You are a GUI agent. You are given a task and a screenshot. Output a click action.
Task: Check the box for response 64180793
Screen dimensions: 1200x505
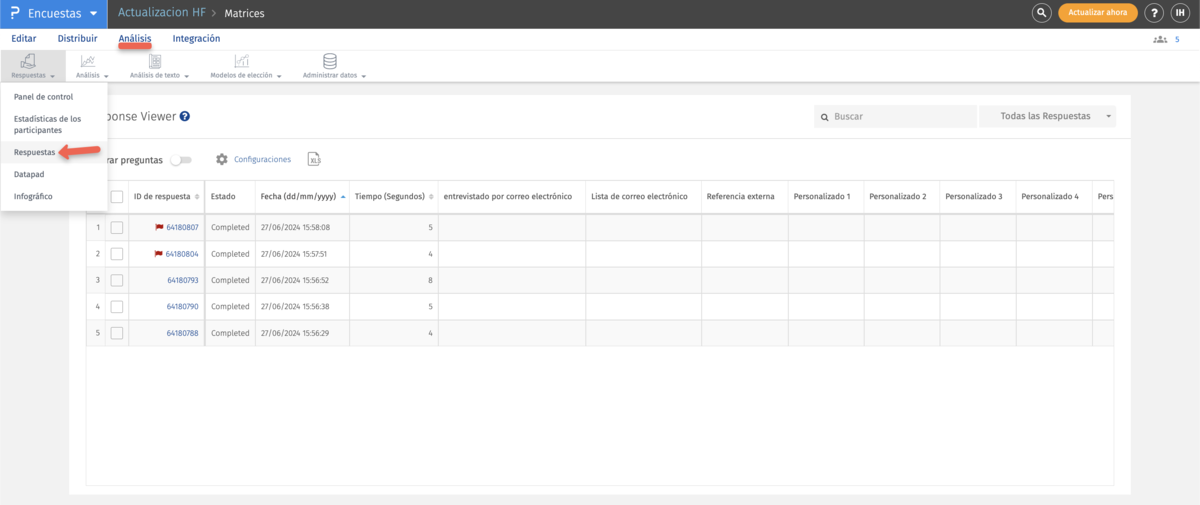117,280
